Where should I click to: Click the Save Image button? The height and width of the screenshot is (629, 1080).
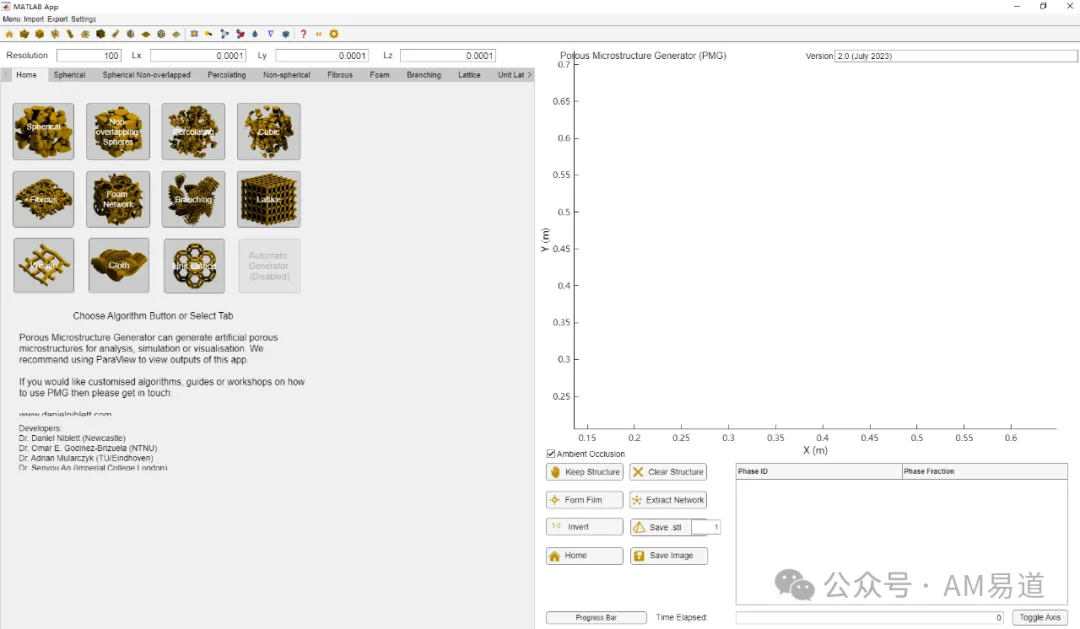coord(668,555)
